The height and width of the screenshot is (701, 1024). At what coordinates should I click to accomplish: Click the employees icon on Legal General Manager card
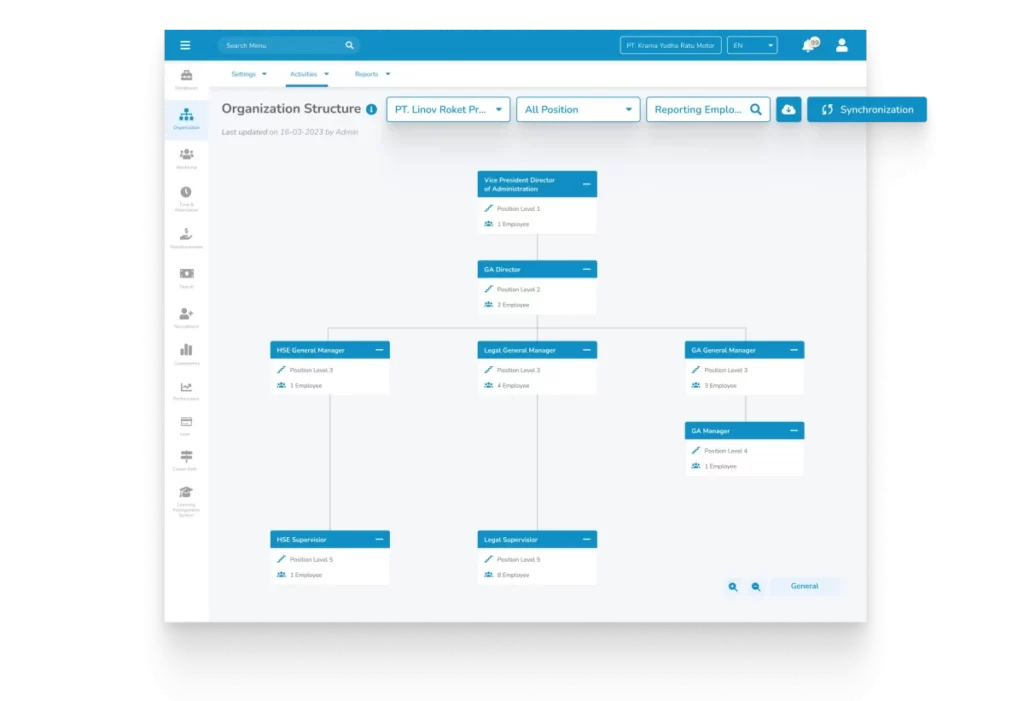point(488,385)
